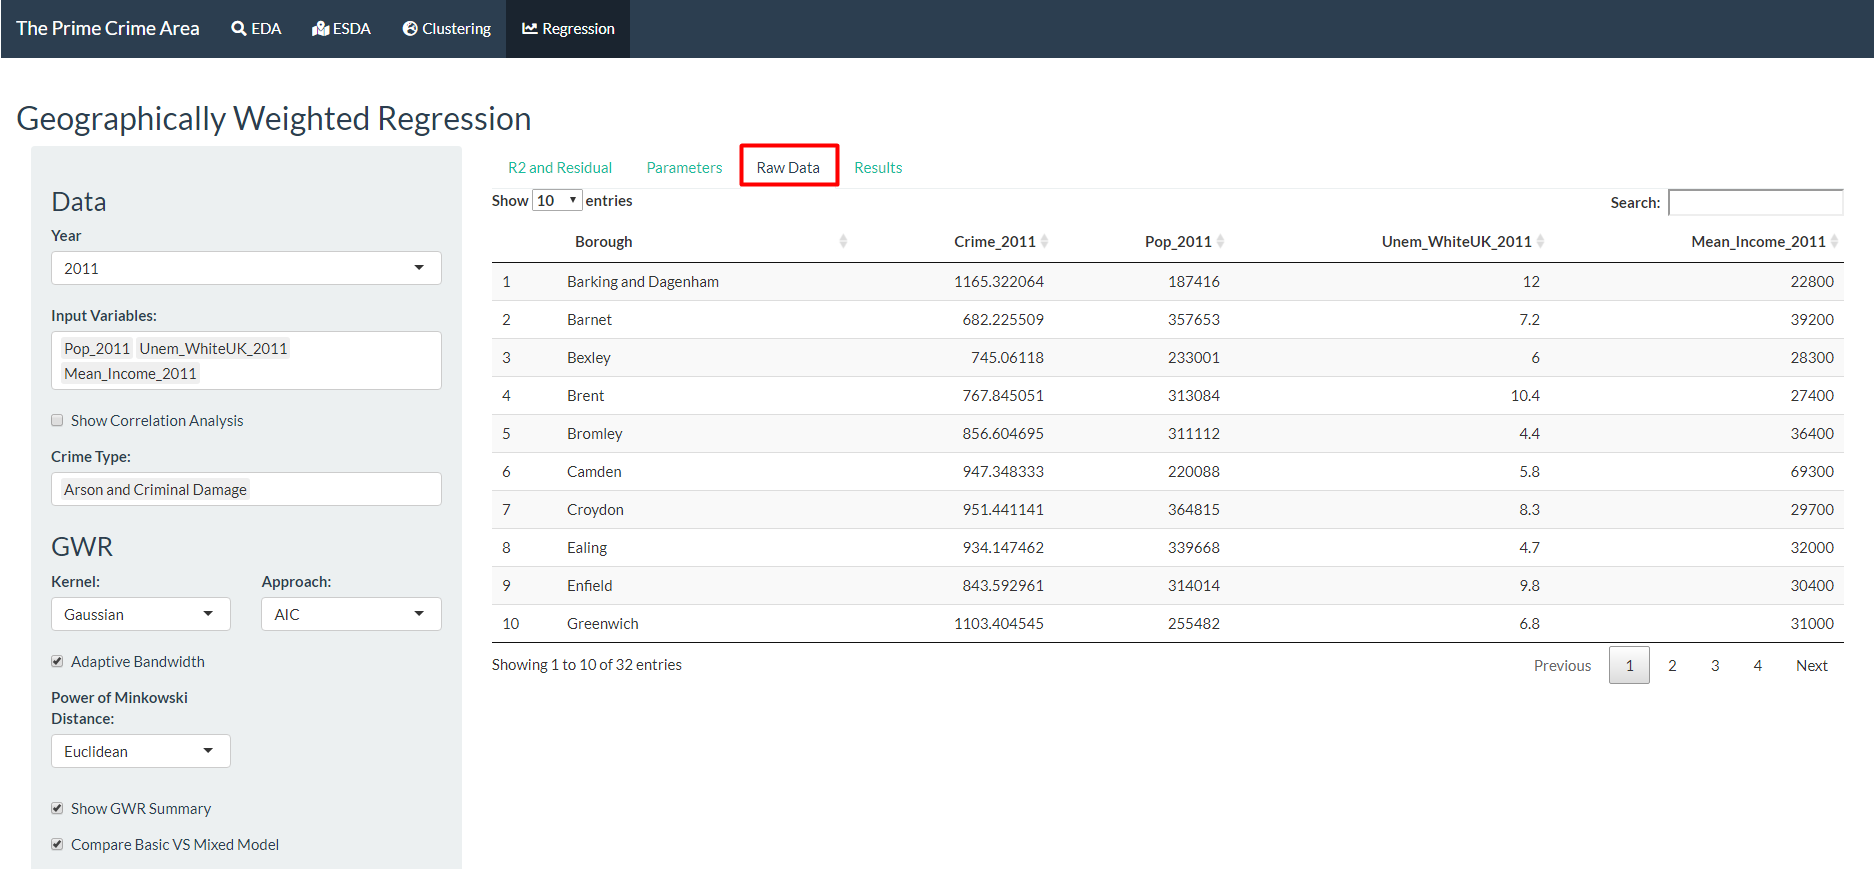Switch to the Parameters tab
1875x869 pixels.
point(684,168)
